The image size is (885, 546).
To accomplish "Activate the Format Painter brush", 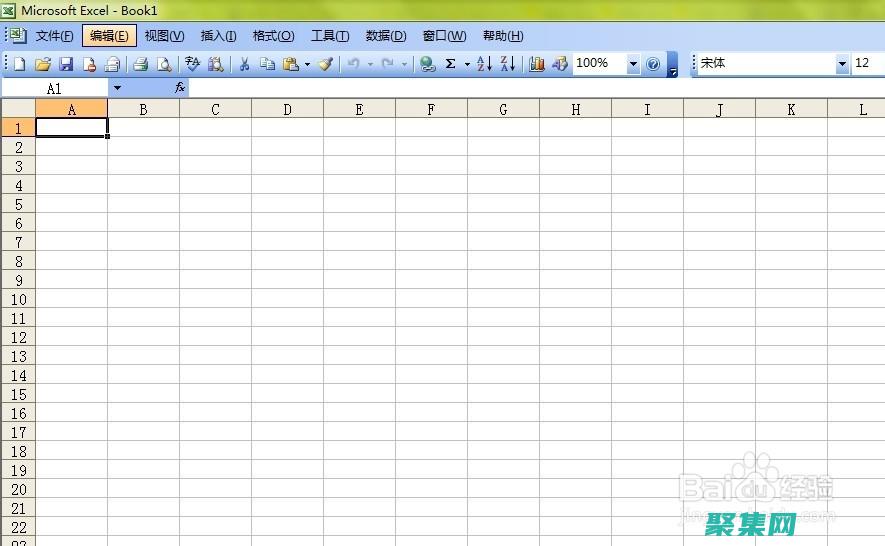I will coord(325,64).
